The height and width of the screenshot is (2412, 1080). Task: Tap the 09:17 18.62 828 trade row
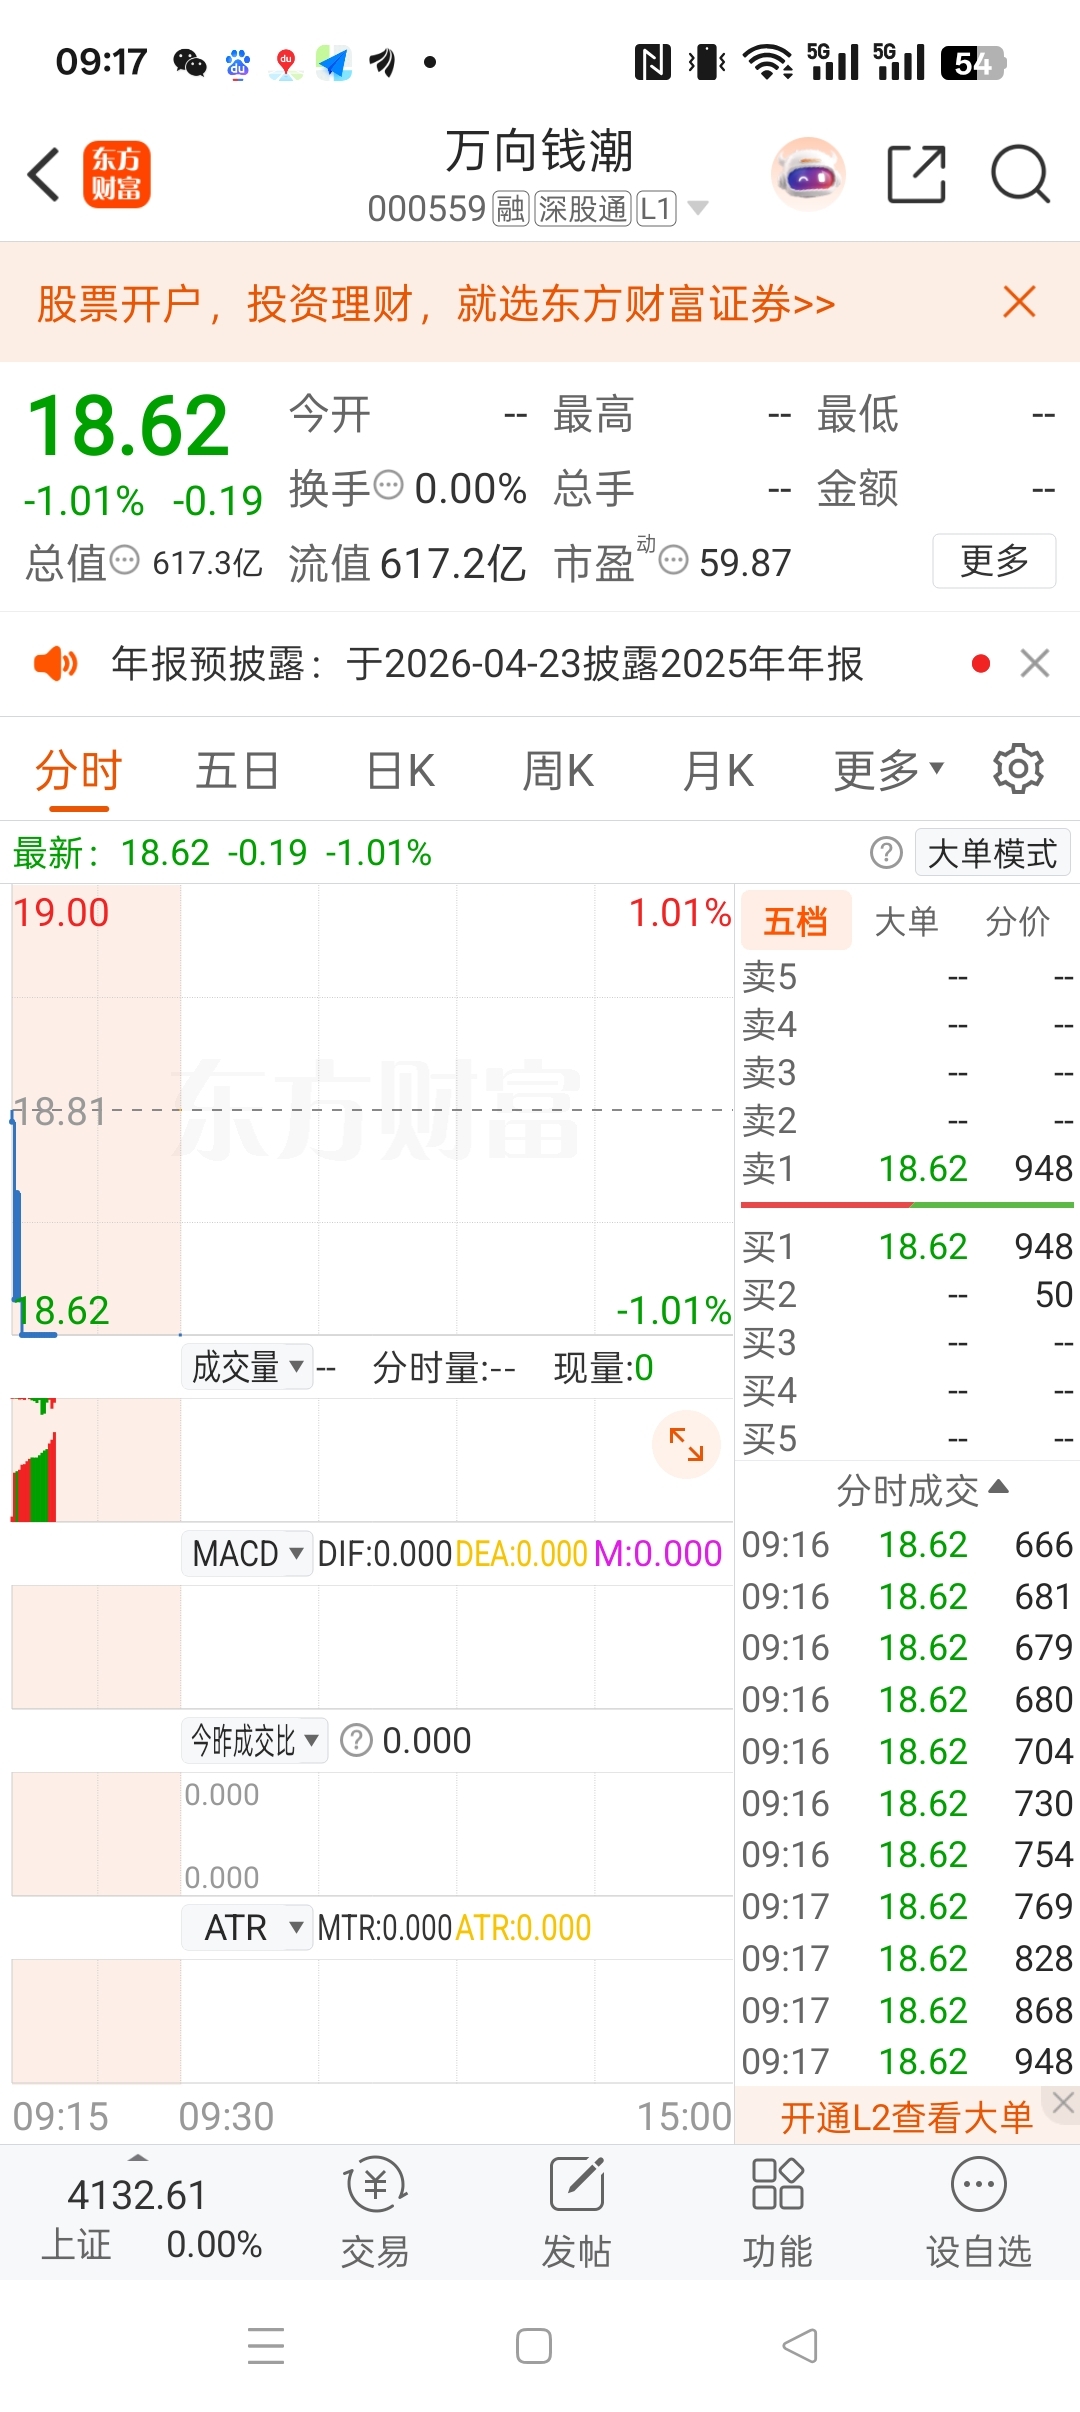[907, 1958]
